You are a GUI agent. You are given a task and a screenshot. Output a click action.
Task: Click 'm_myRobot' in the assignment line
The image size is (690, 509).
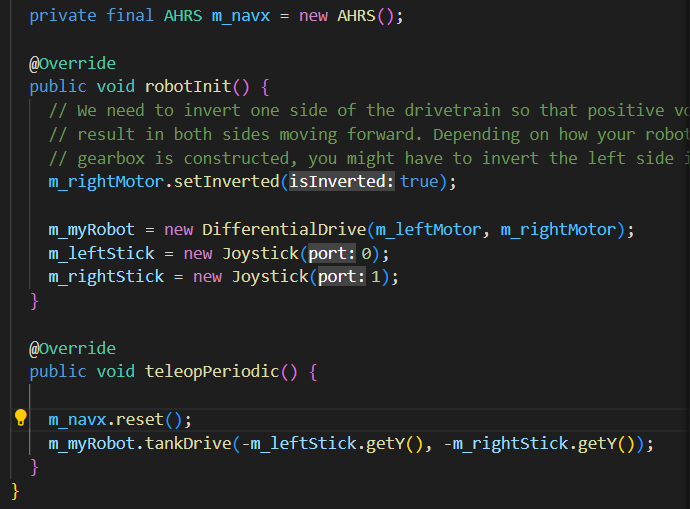tap(92, 230)
